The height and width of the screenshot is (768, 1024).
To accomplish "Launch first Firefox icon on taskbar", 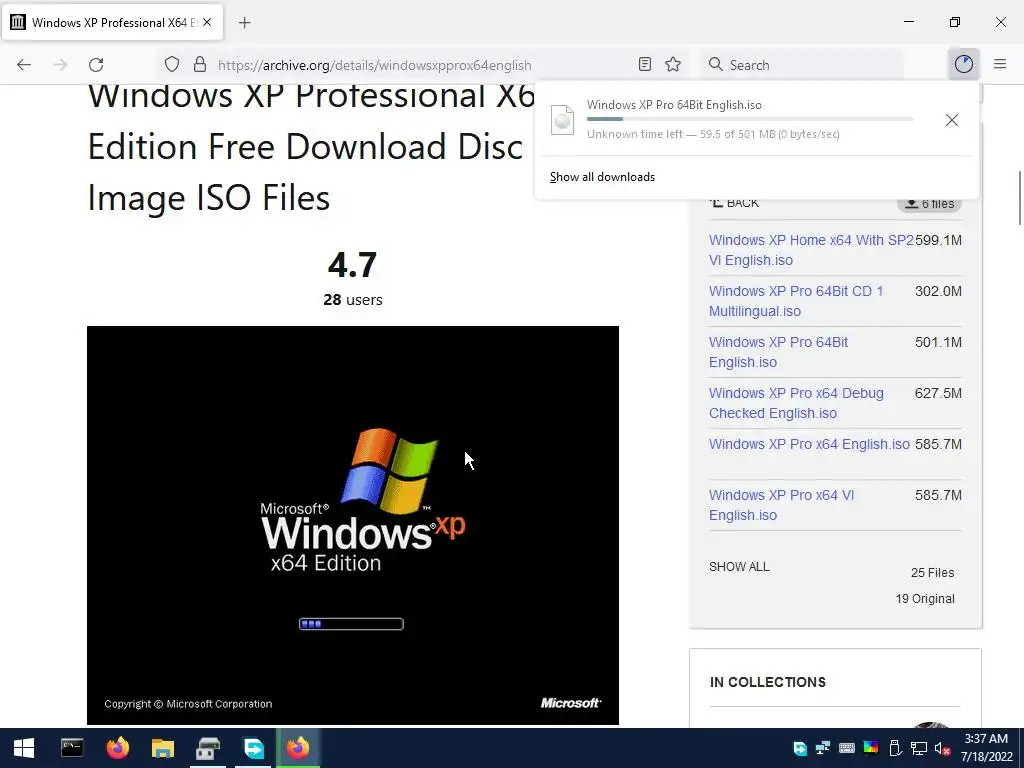I will [x=118, y=748].
